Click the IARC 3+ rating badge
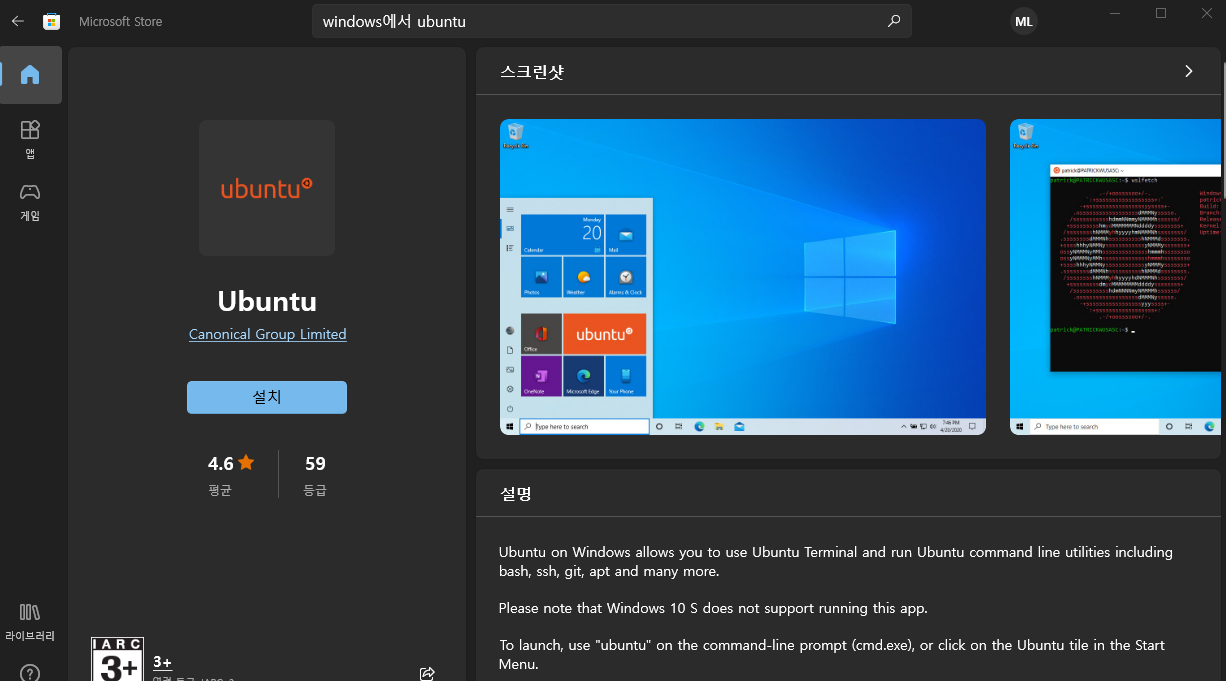 tap(117, 659)
